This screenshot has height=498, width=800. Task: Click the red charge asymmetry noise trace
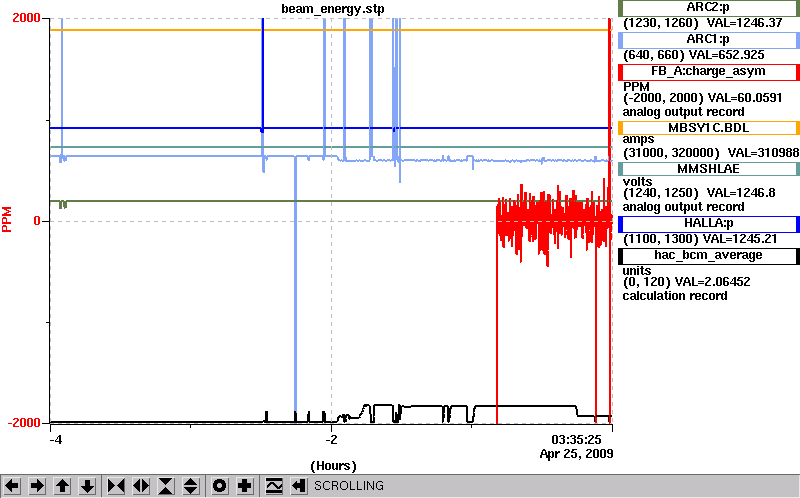click(x=554, y=222)
